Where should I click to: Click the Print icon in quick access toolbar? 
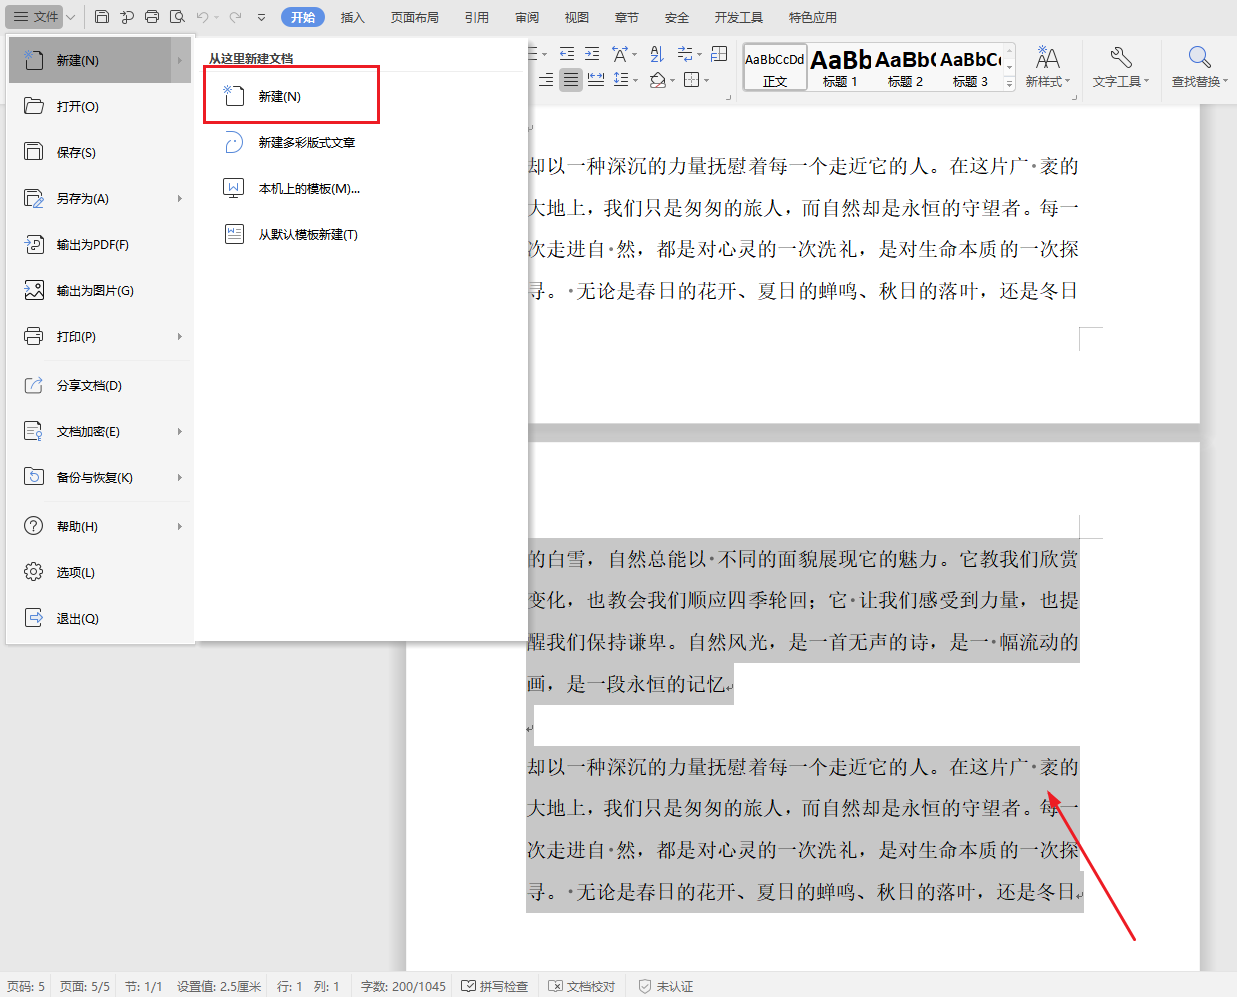click(152, 16)
